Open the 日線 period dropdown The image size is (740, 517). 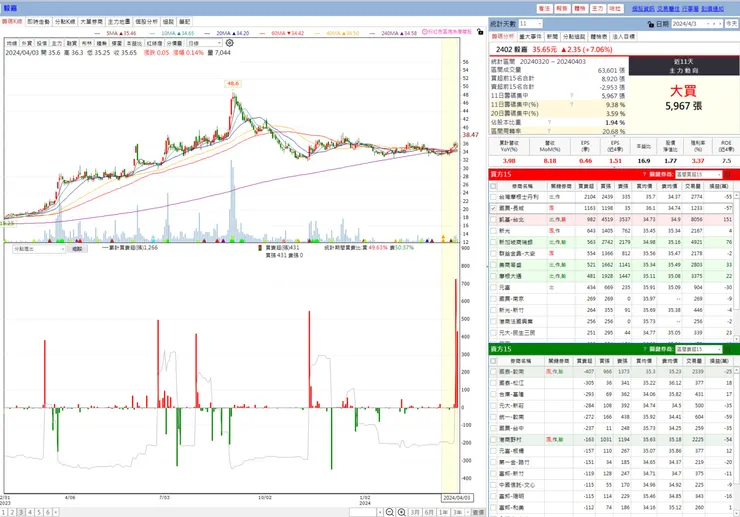click(204, 43)
